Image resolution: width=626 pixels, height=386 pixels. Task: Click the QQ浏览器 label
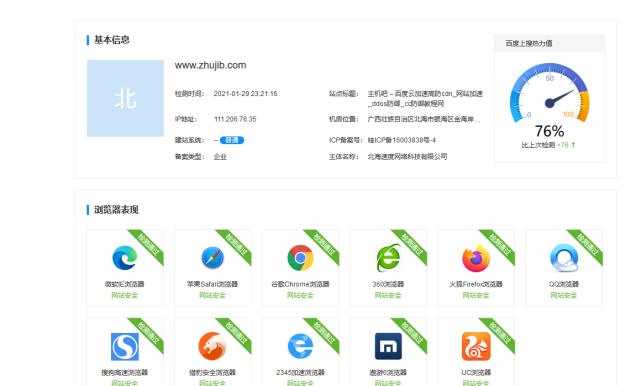click(x=564, y=284)
